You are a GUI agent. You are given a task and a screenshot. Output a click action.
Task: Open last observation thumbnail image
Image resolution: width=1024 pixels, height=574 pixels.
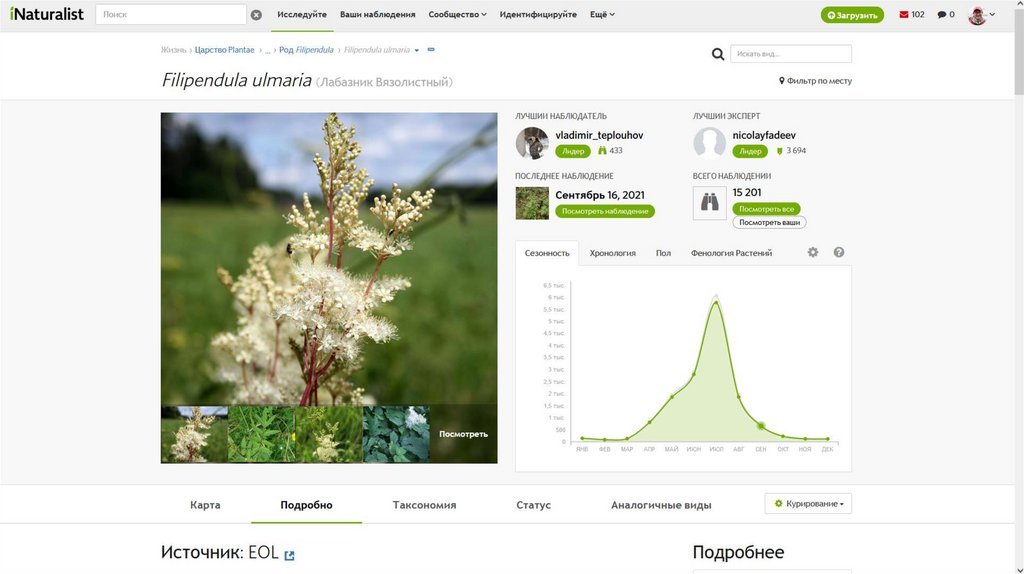click(x=532, y=202)
